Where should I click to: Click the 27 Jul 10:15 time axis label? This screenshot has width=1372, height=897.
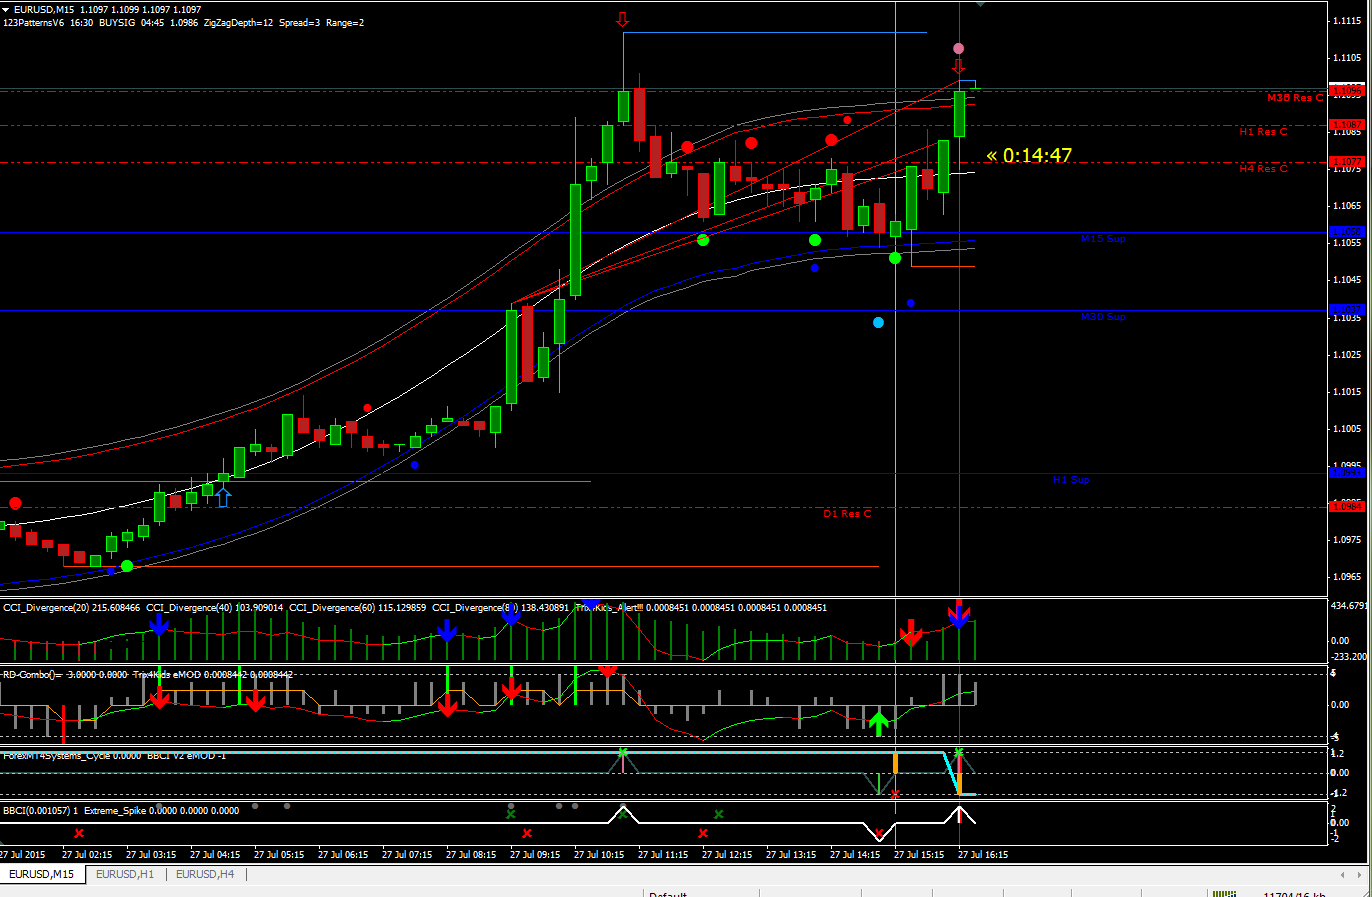click(x=598, y=855)
